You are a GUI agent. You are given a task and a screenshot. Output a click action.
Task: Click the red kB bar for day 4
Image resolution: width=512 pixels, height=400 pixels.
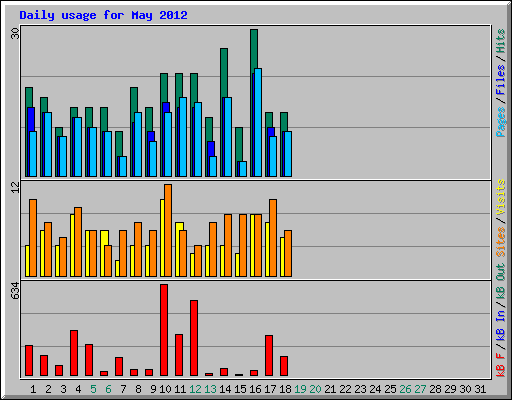pos(74,353)
